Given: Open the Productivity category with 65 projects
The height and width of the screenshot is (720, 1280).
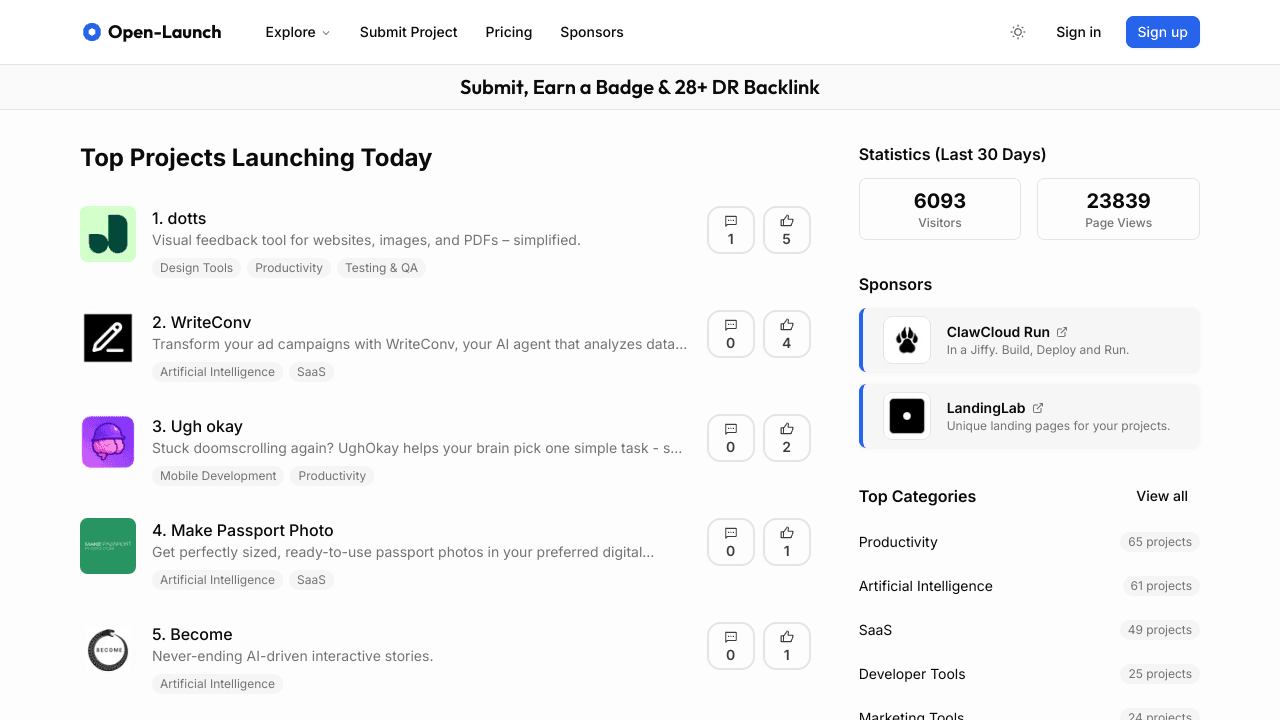Looking at the screenshot, I should click(x=1029, y=542).
